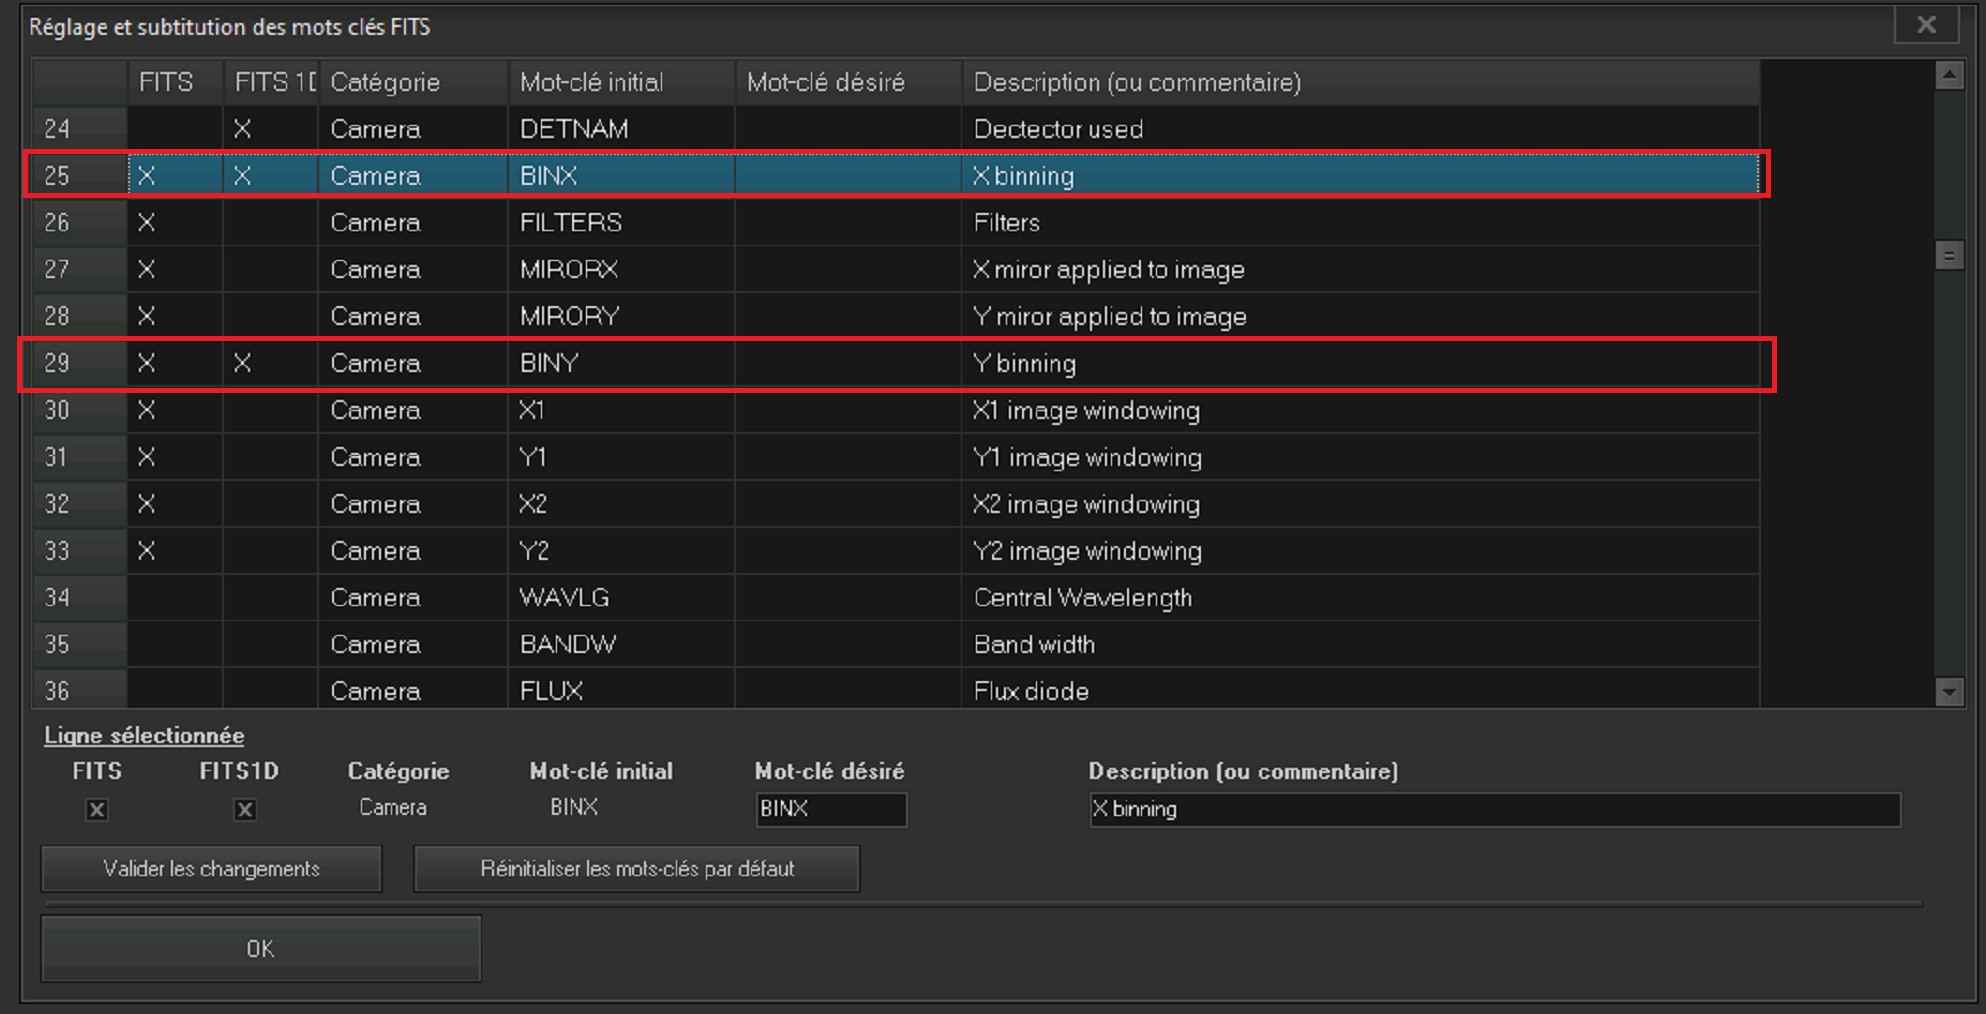This screenshot has height=1014, width=1986.
Task: Confirm with the OK button
Action: click(x=260, y=948)
